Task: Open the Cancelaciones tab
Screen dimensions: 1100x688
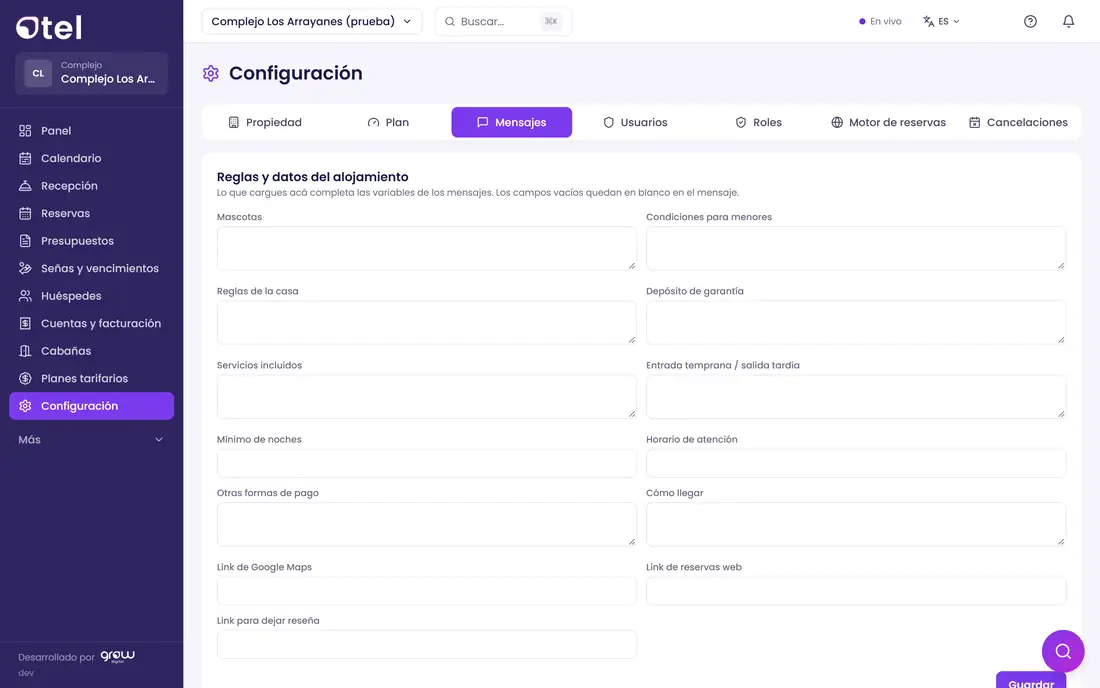Action: click(x=1018, y=122)
